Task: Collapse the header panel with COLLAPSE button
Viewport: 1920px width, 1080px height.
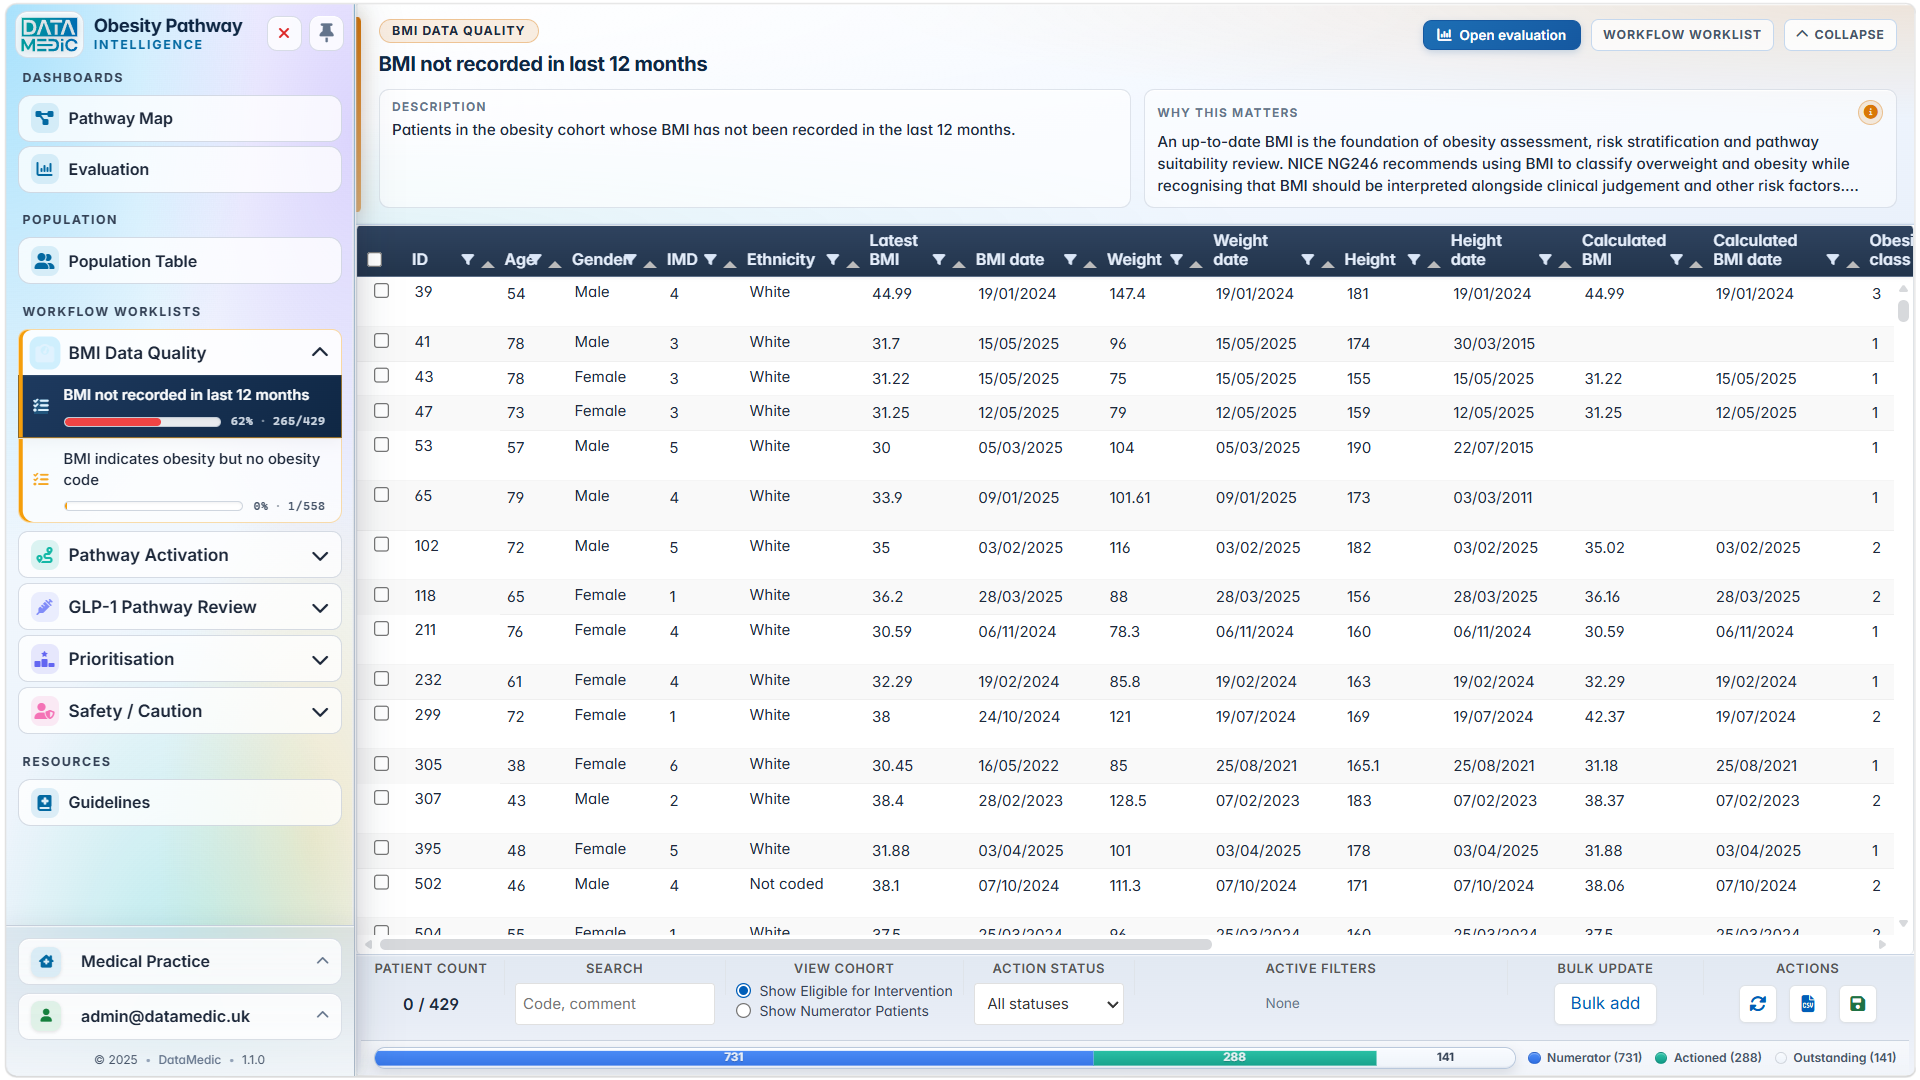Action: pyautogui.click(x=1840, y=34)
